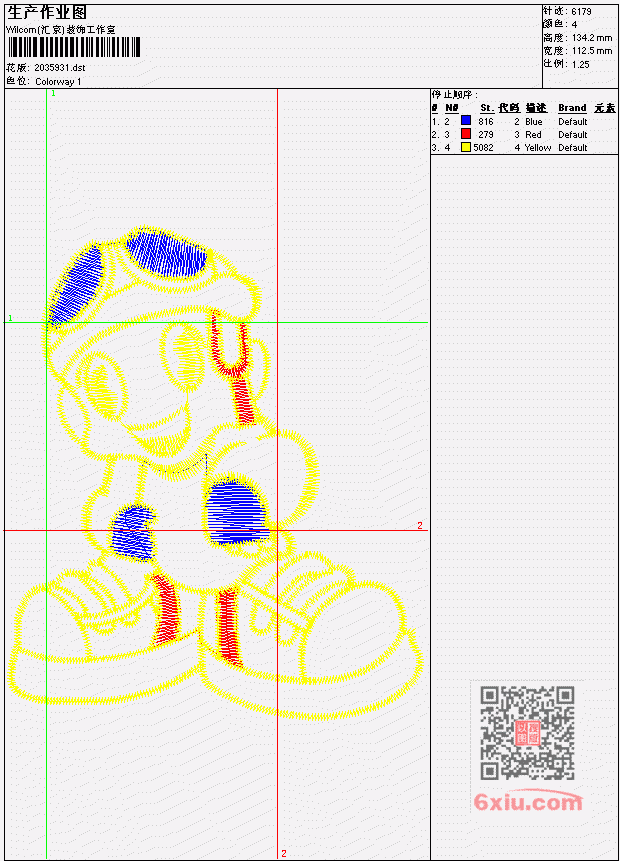Screen dimensions: 620x861
Task: Click the title 生产作业图
Action: pyautogui.click(x=47, y=13)
